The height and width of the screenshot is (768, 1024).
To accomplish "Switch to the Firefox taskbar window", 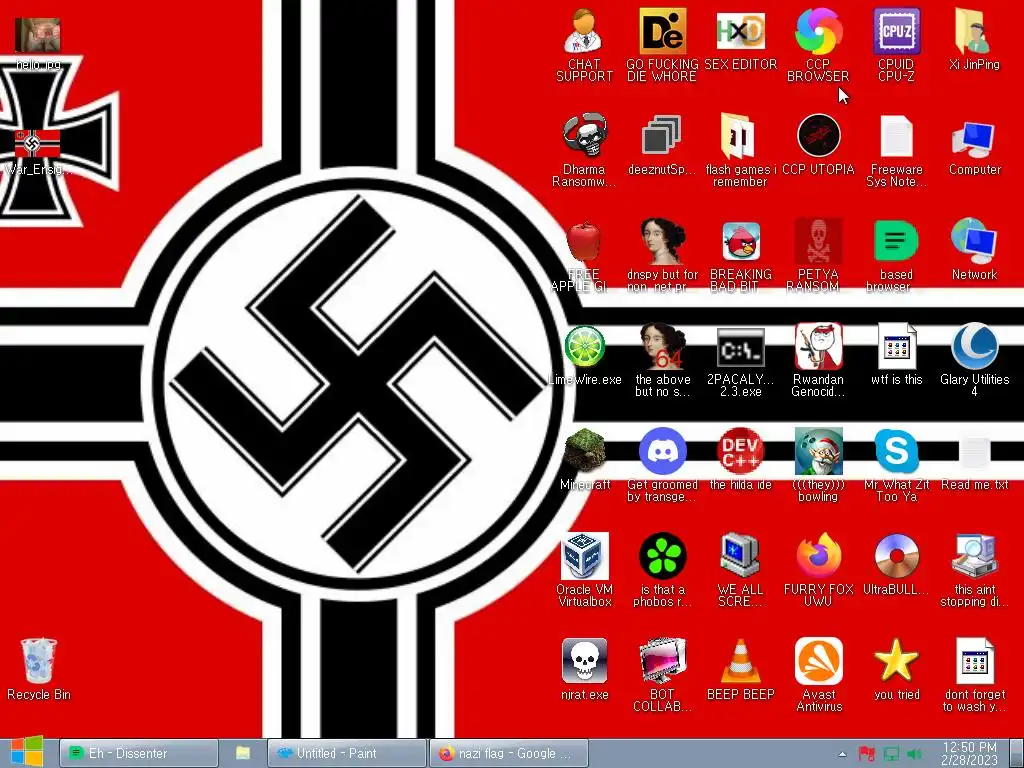I will click(x=509, y=753).
